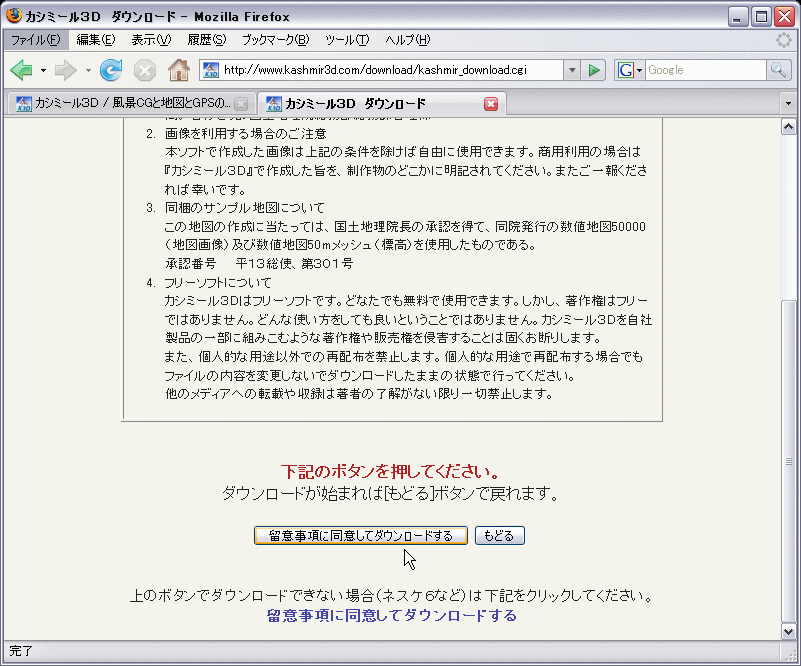801x666 pixels.
Task: Click the green Go button
Action: pos(594,70)
